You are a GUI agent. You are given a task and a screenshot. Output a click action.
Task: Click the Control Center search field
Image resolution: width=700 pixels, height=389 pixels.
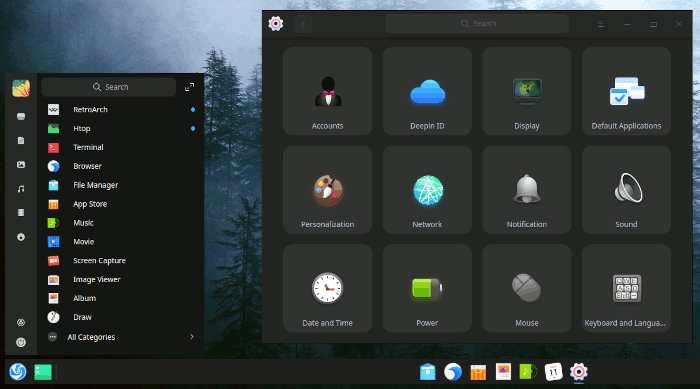click(x=477, y=24)
